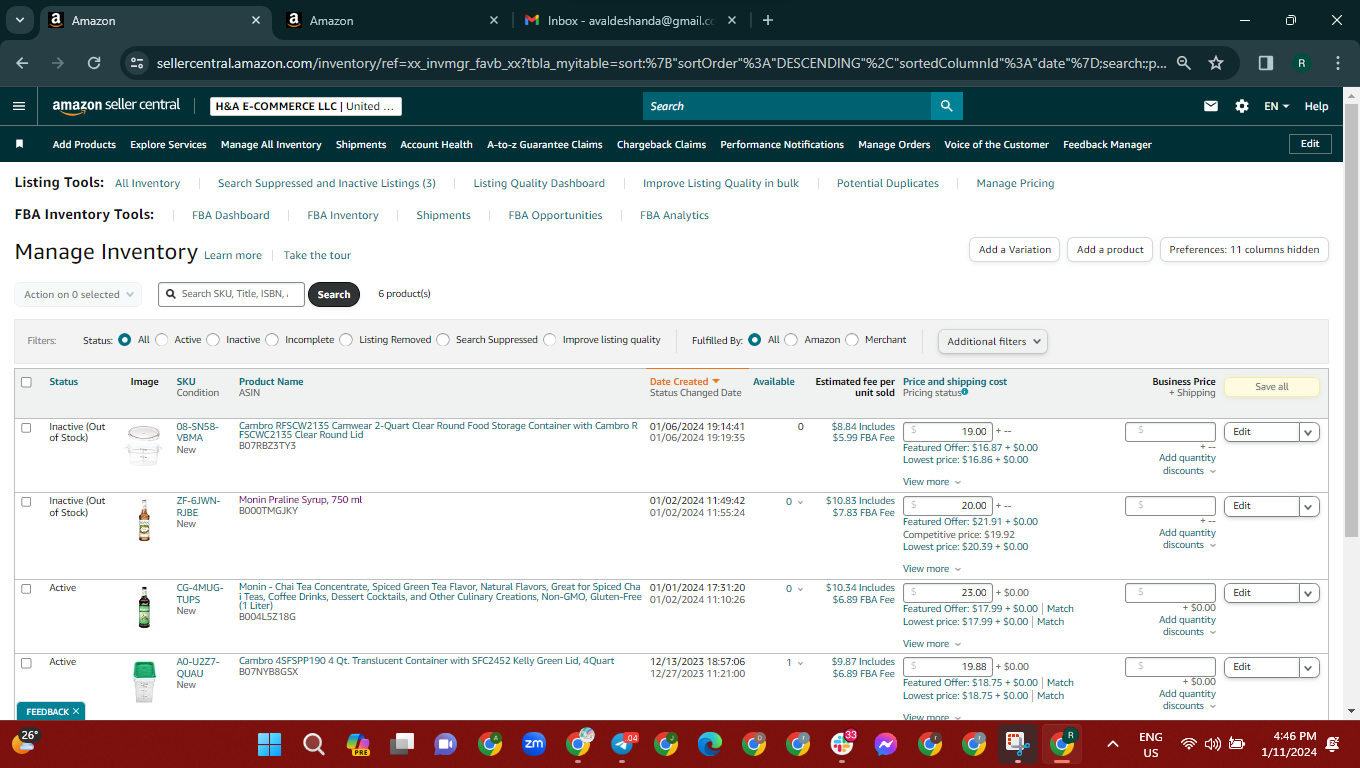Check the select-all checkbox in table header
The height and width of the screenshot is (768, 1360).
pos(27,382)
